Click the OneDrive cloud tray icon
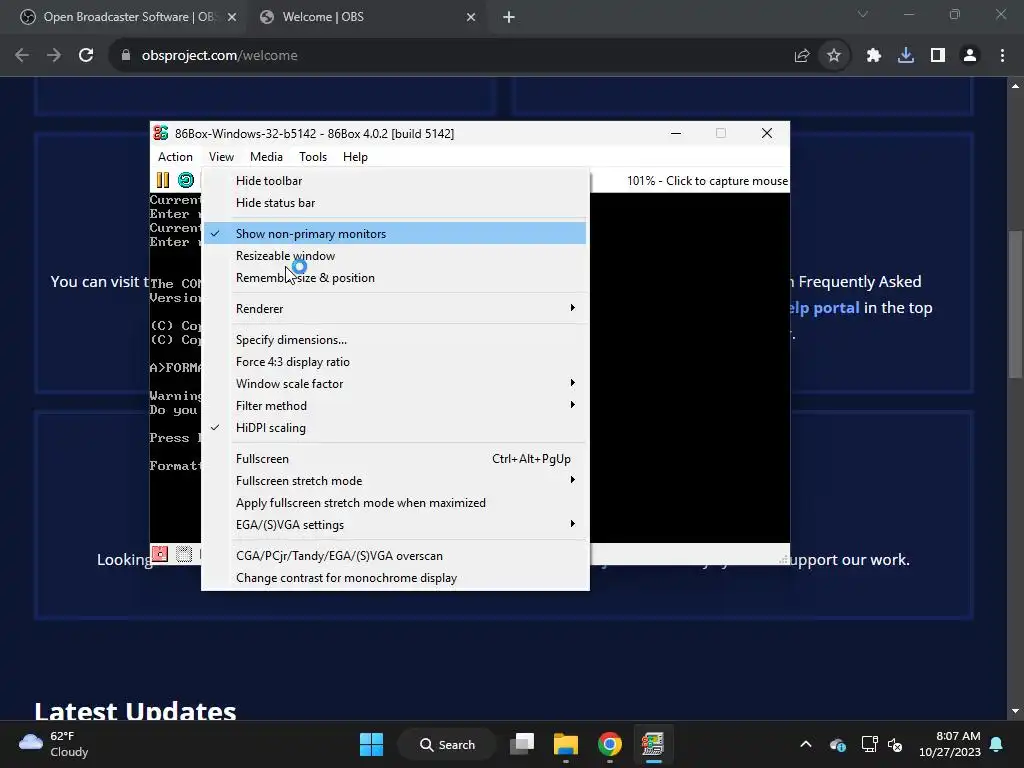The width and height of the screenshot is (1024, 768). 838,744
